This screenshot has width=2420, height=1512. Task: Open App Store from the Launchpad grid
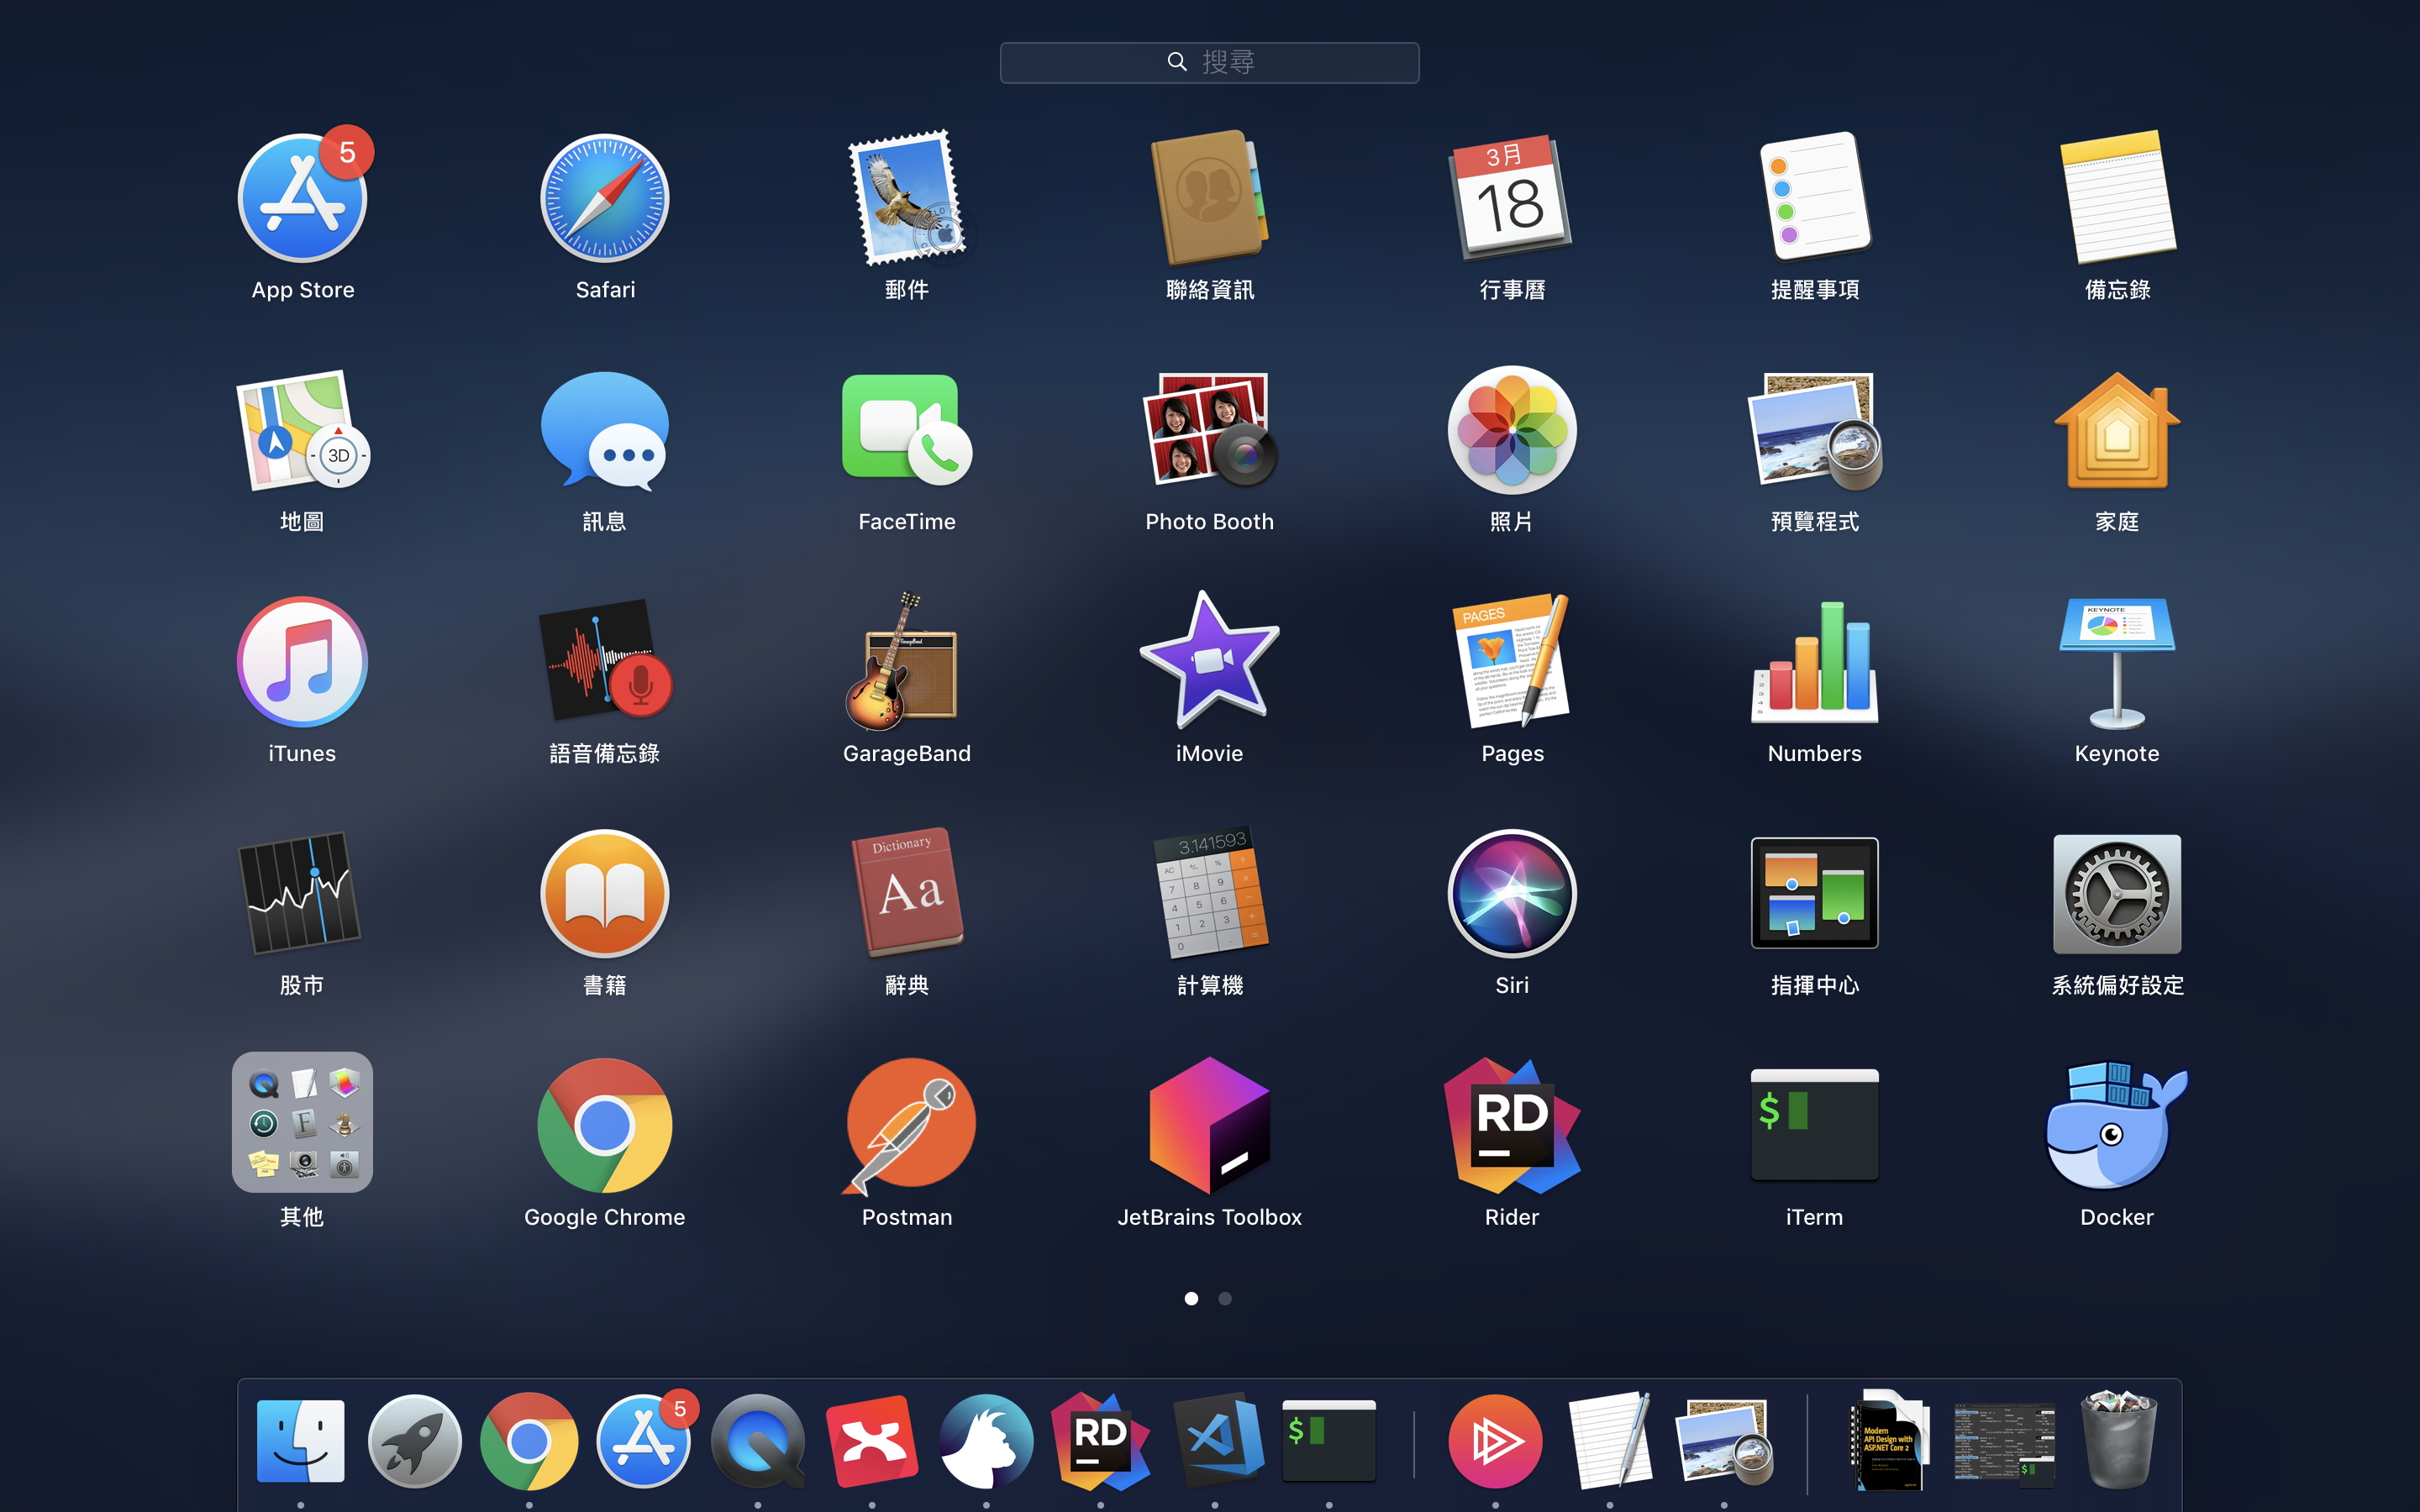coord(303,198)
